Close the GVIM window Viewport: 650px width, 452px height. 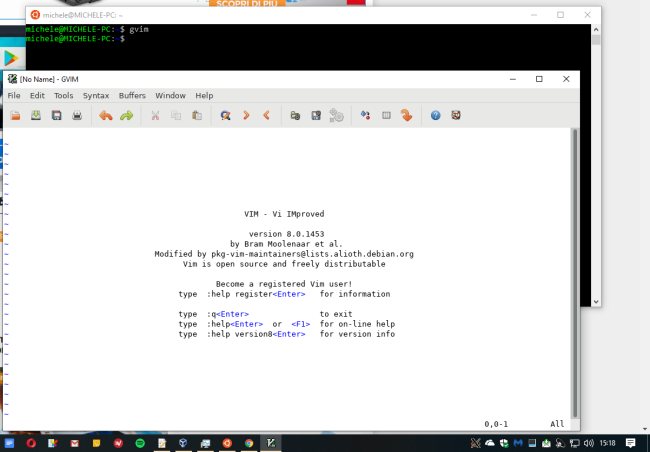click(x=566, y=79)
